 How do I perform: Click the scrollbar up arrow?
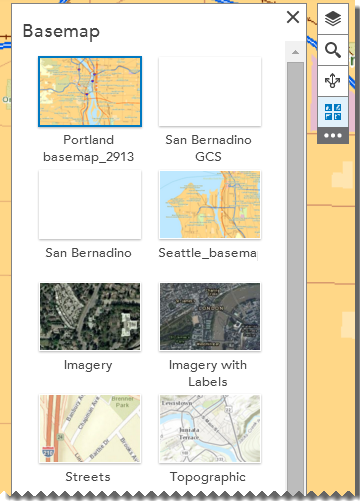pos(295,52)
